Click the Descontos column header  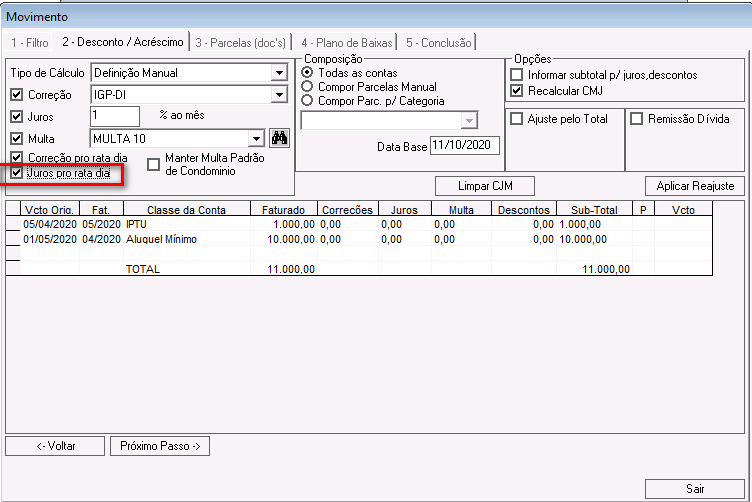coord(524,210)
